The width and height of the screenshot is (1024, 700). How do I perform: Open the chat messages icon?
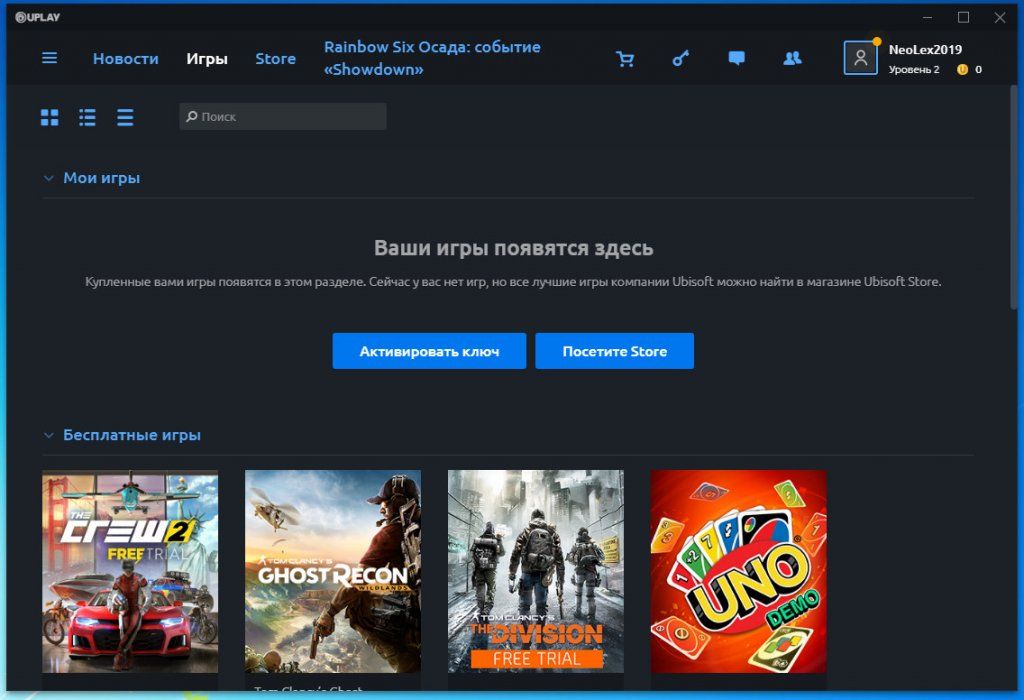pyautogui.click(x=737, y=59)
